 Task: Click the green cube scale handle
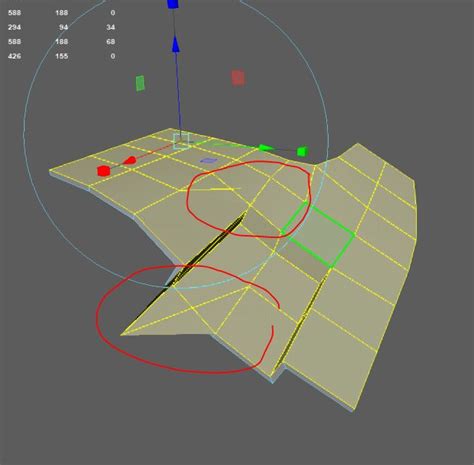tap(302, 152)
